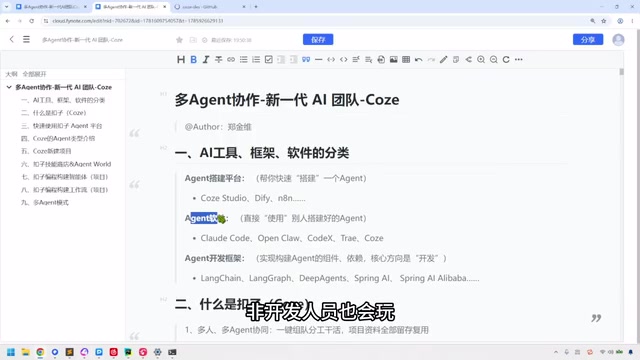Switch to the first browser tab

coord(51,7)
